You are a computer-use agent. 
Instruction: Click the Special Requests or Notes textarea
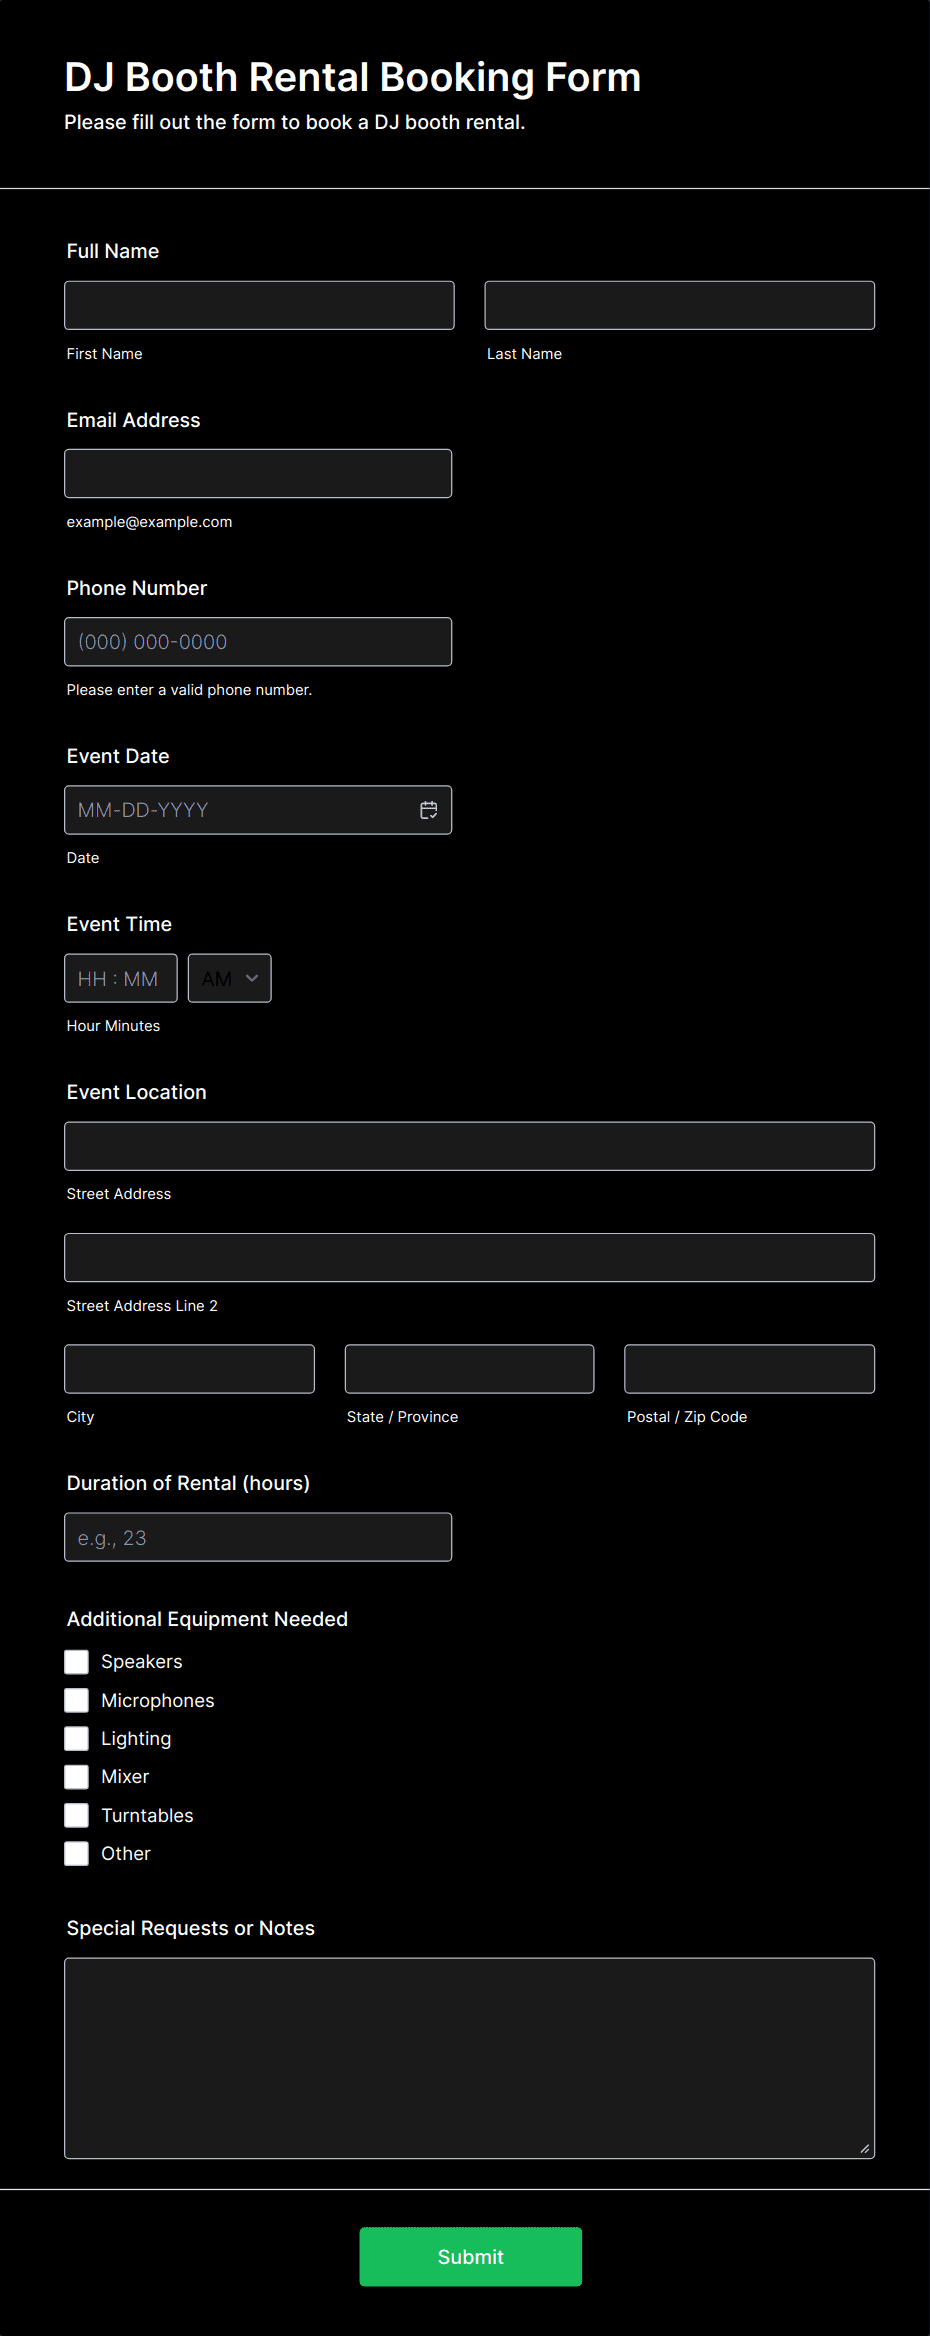click(469, 2057)
